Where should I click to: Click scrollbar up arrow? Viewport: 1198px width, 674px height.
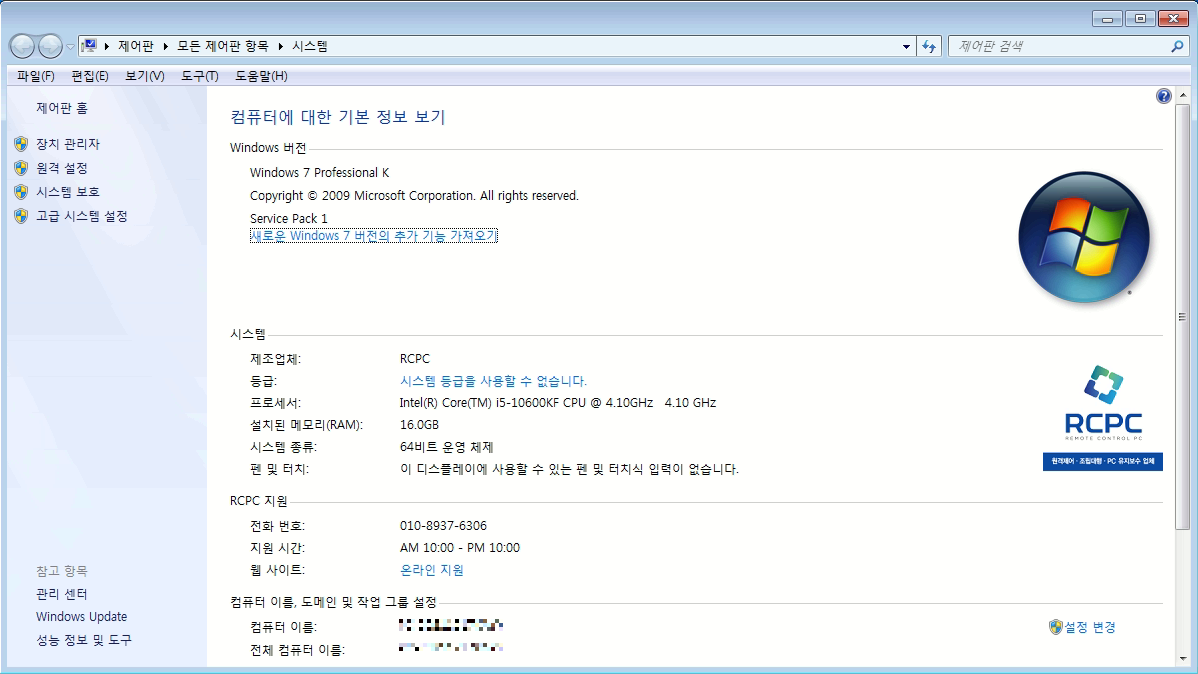click(x=1183, y=96)
